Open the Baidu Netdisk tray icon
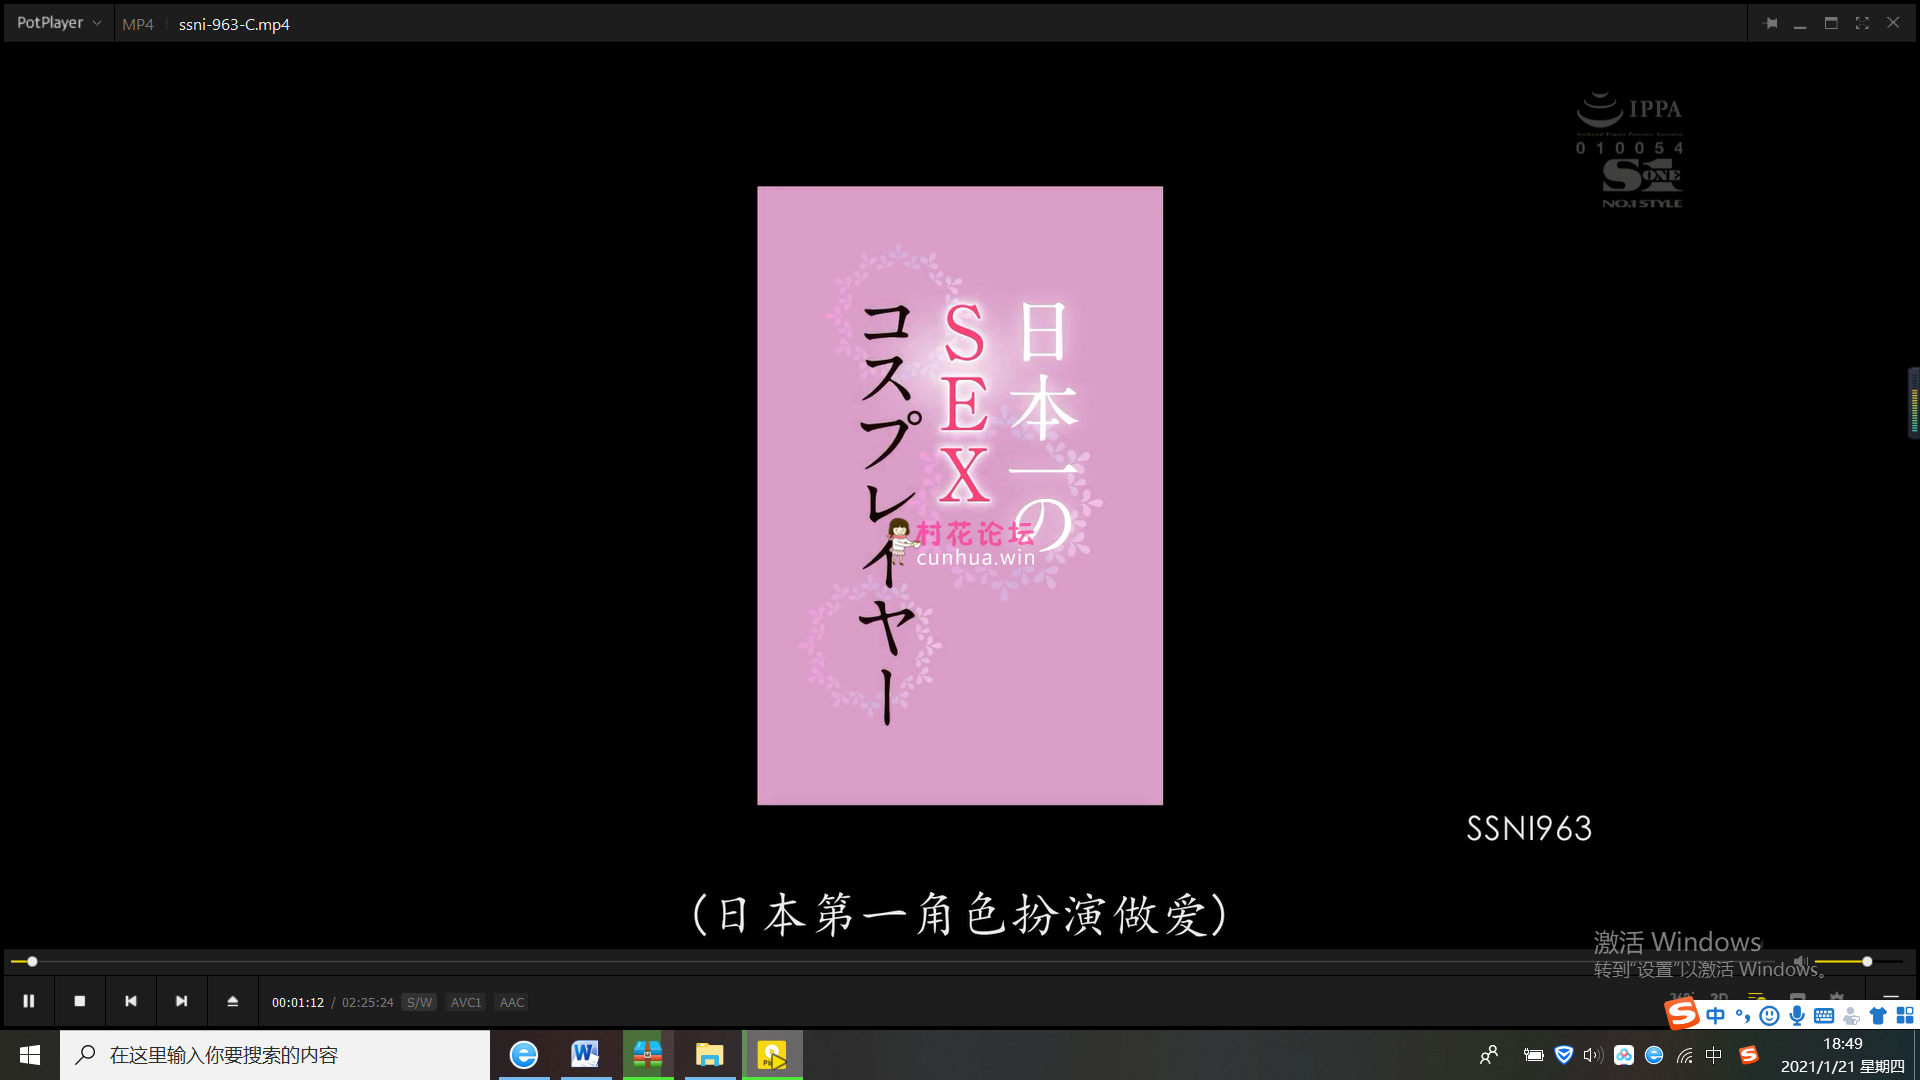 pyautogui.click(x=1624, y=1055)
